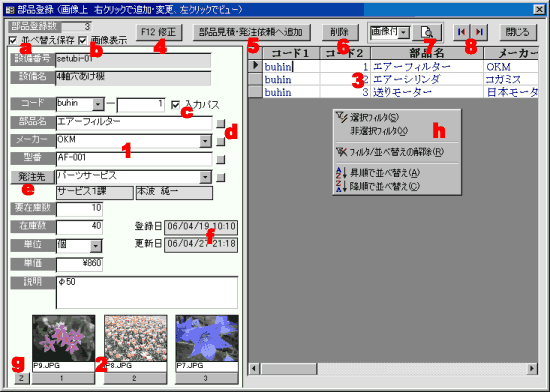550x392 pixels.
Task: Jump to last record navigation icon
Action: click(479, 32)
